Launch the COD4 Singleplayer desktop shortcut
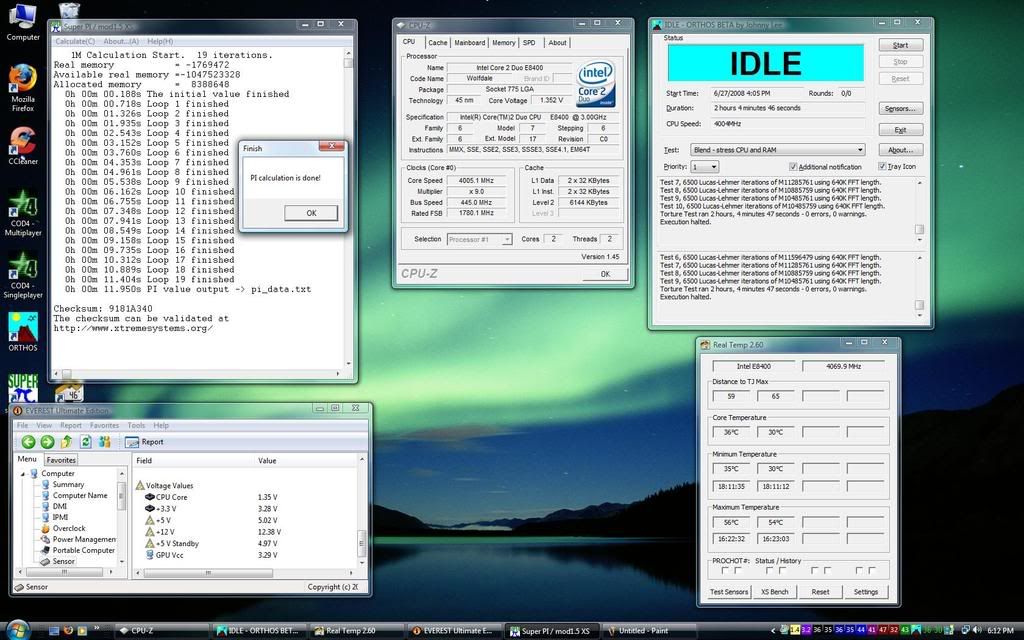1024x640 pixels. pyautogui.click(x=23, y=275)
